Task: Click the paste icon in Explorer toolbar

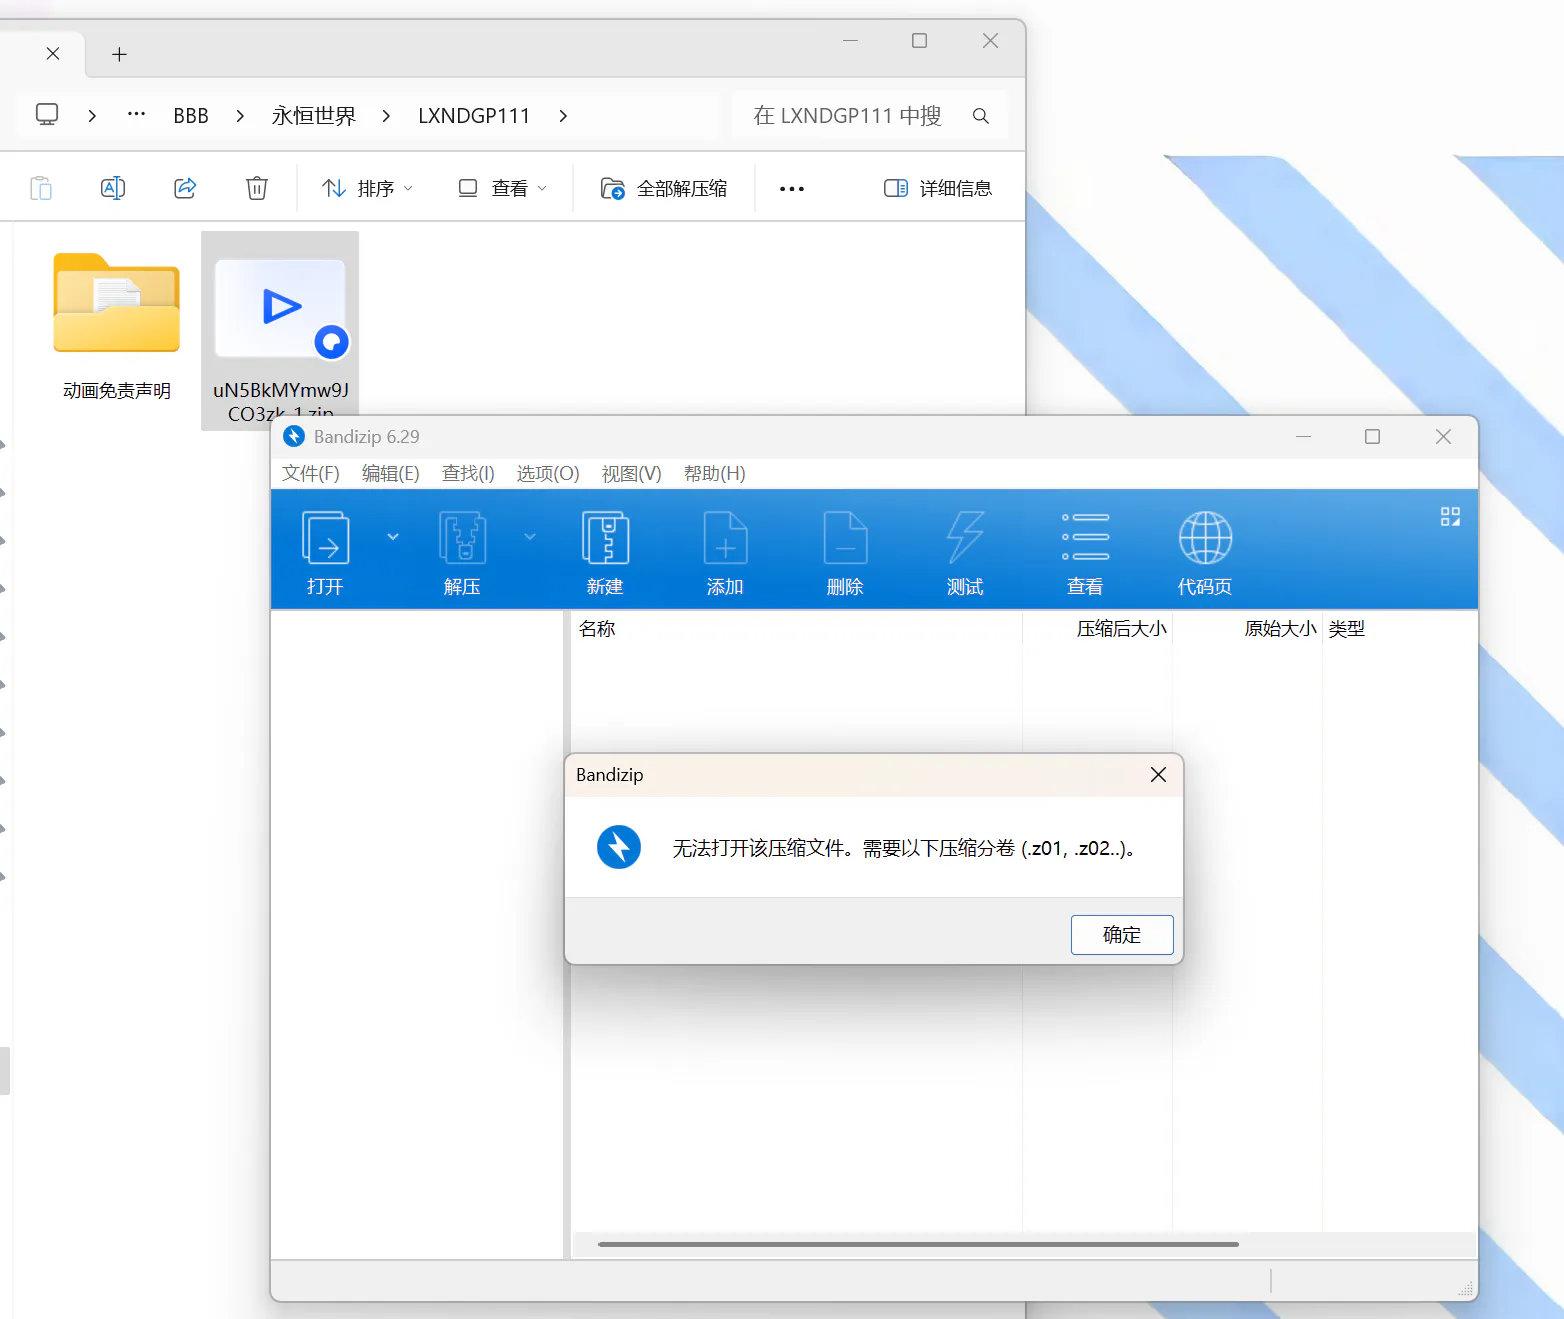Action: (41, 188)
